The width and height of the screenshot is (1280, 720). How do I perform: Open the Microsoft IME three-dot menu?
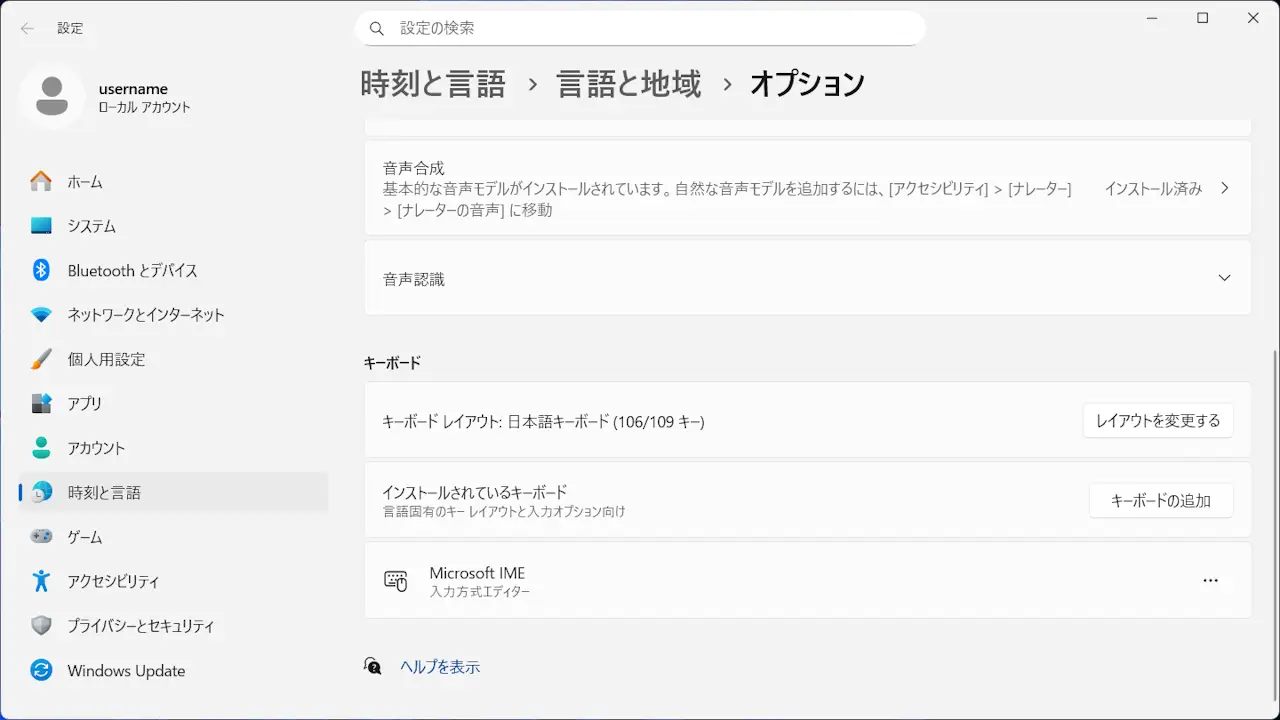pyautogui.click(x=1210, y=581)
